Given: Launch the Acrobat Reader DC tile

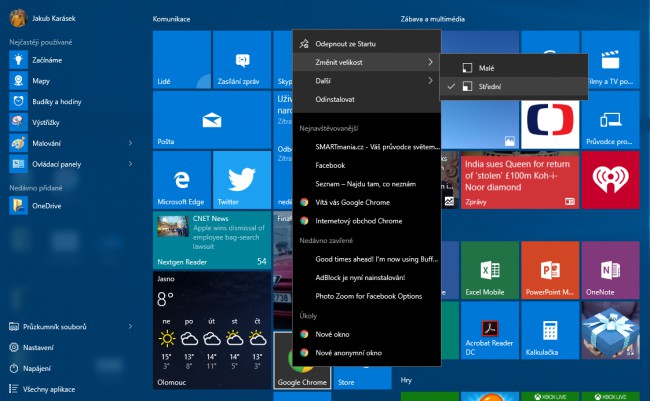Looking at the screenshot, I should point(490,330).
